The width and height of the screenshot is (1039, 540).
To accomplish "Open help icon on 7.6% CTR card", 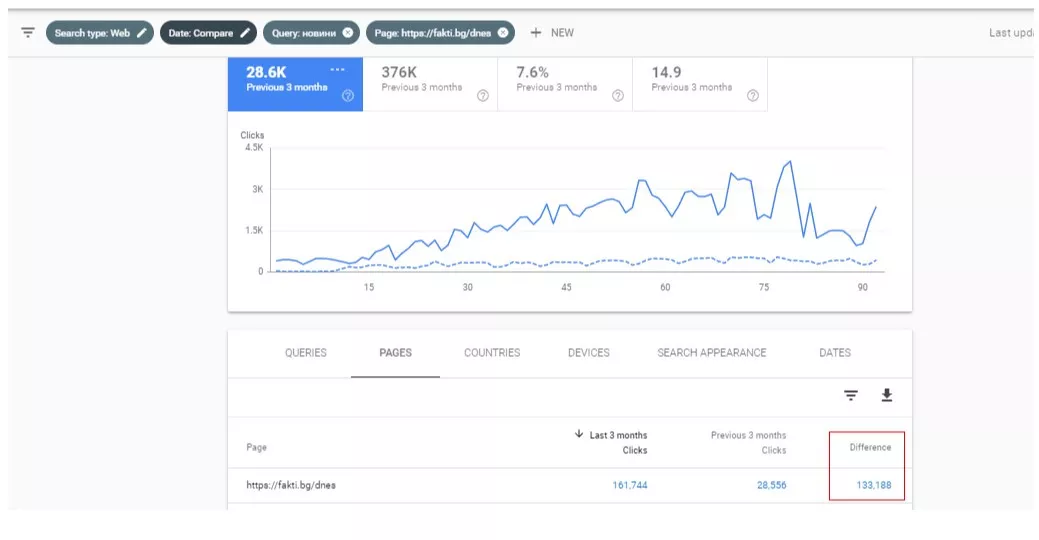I will [x=618, y=96].
